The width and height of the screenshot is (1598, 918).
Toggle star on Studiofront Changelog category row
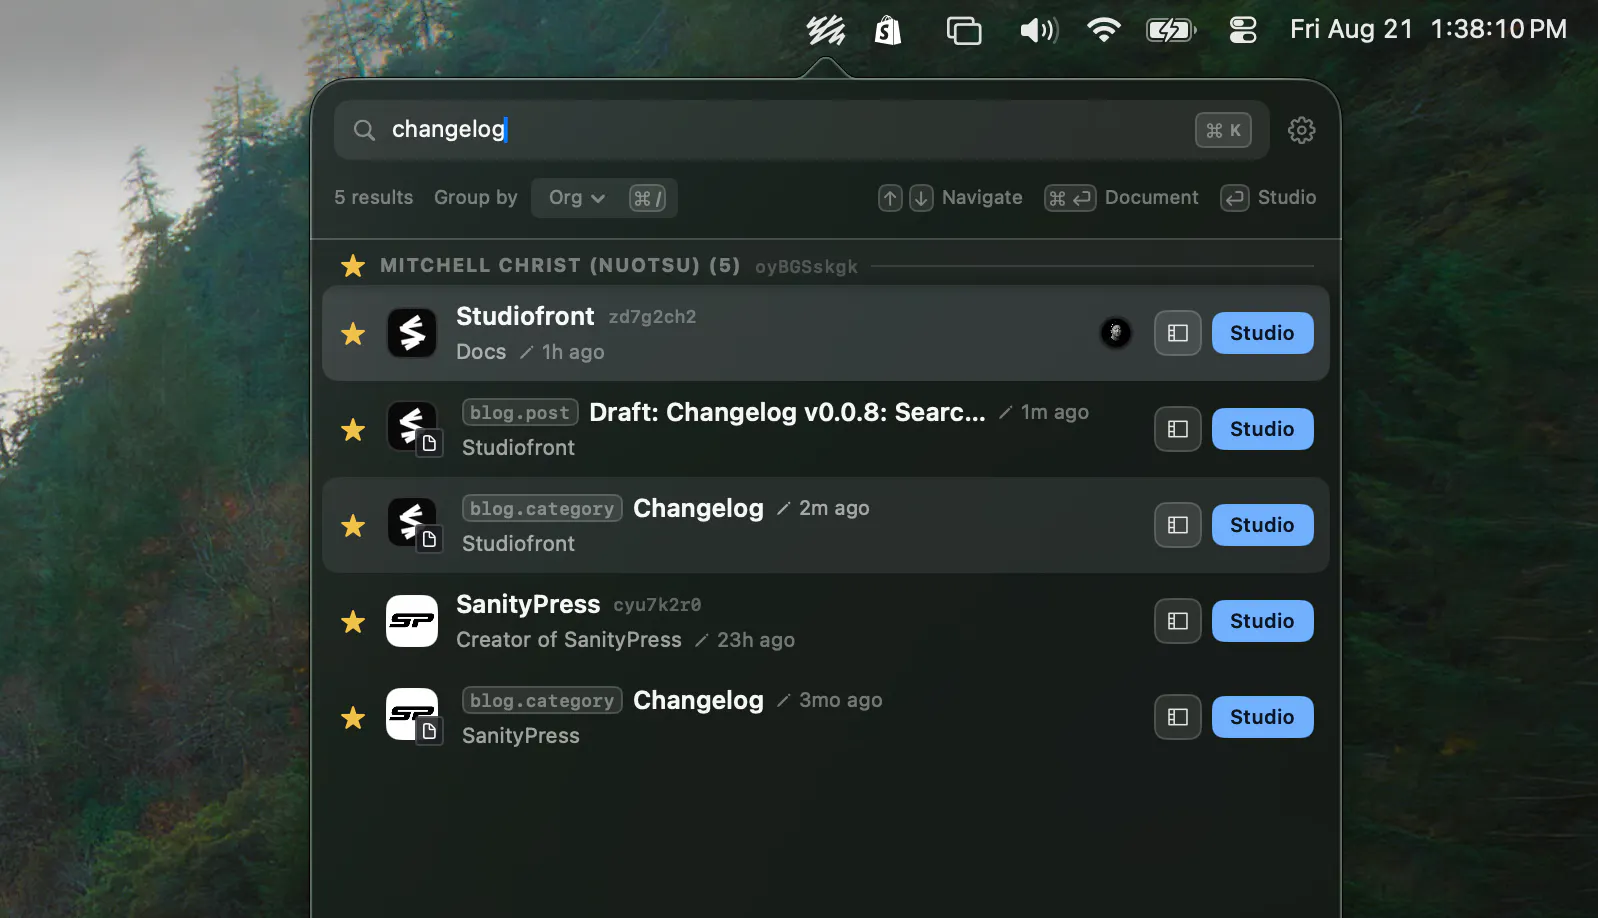[x=353, y=526]
